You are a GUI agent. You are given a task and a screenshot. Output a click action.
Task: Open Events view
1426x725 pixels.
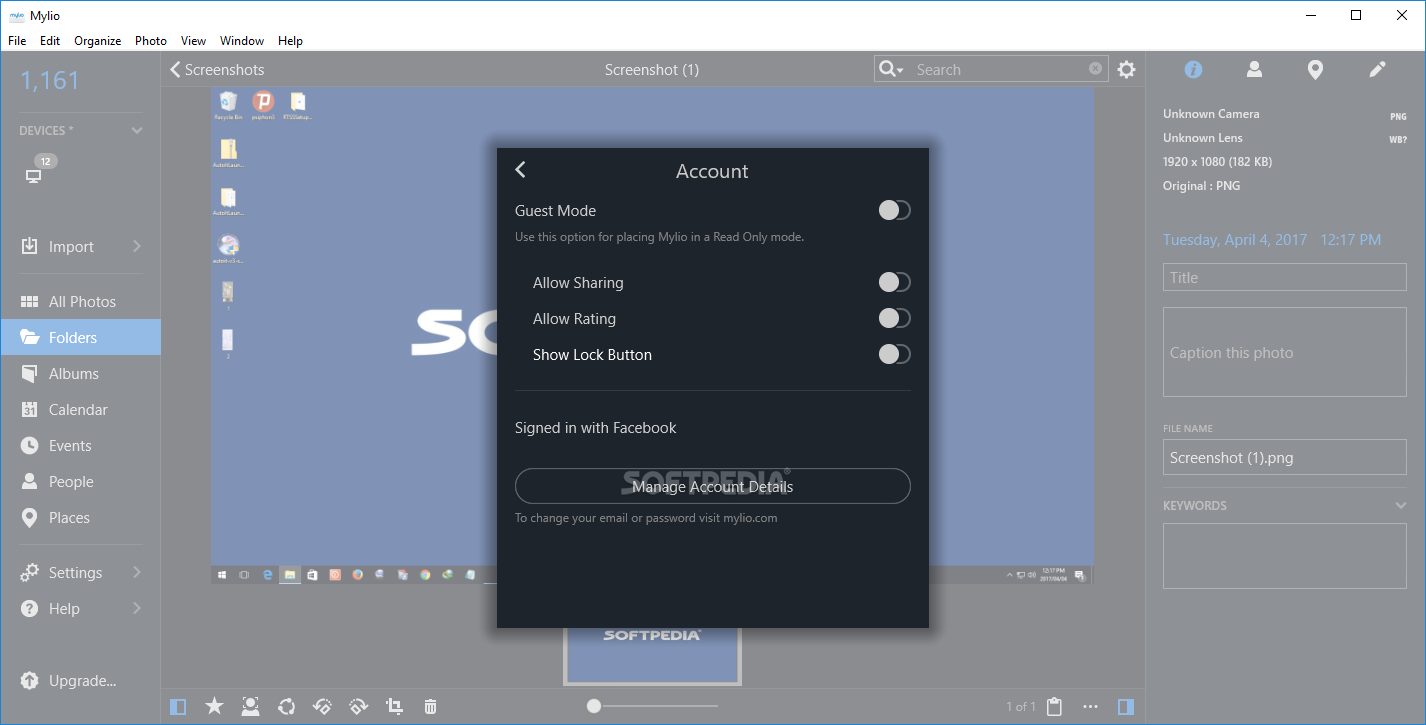pyautogui.click(x=80, y=445)
